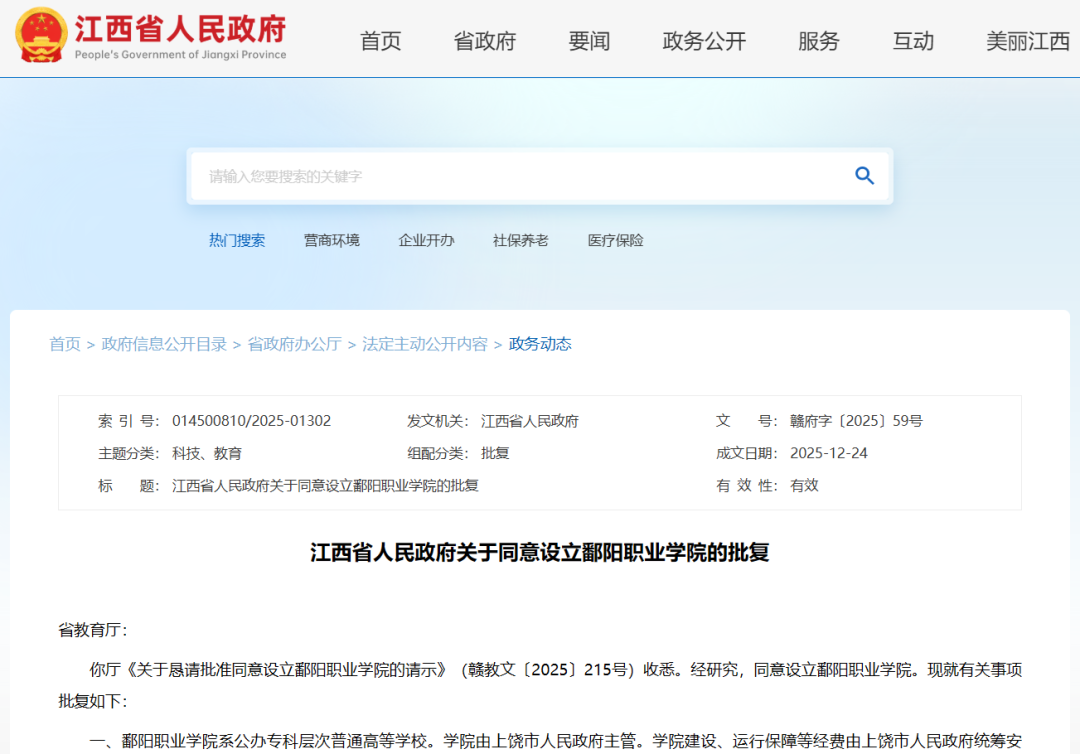Click inside the keyword search input box

450,175
